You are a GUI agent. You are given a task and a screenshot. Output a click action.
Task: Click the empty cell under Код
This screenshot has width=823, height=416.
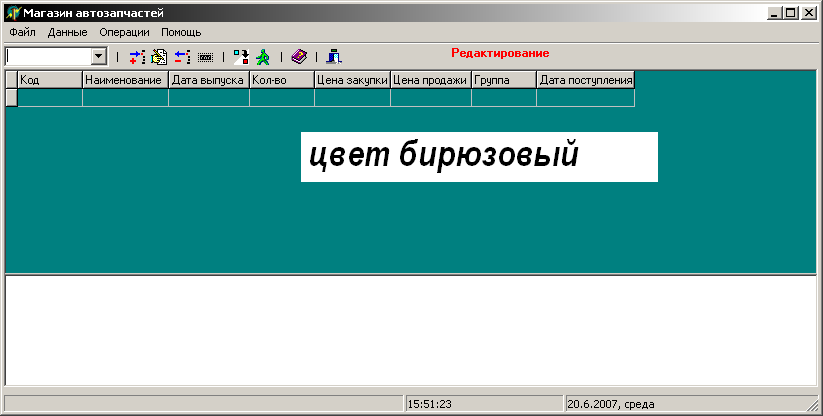coord(50,98)
